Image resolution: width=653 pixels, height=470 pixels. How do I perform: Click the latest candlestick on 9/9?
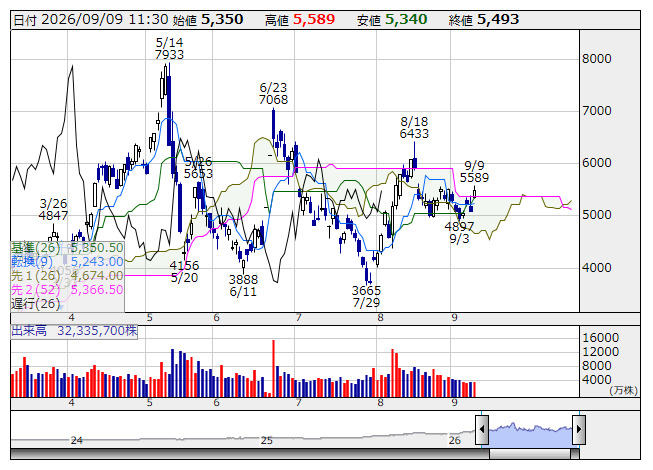[474, 192]
